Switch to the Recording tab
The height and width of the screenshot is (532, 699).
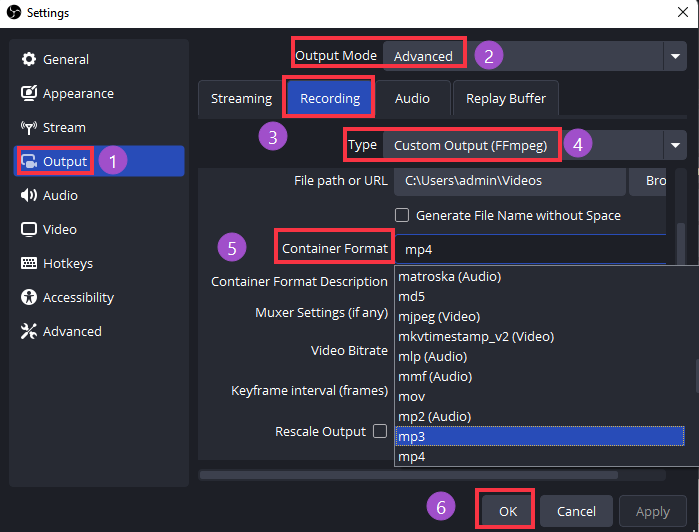[x=330, y=98]
